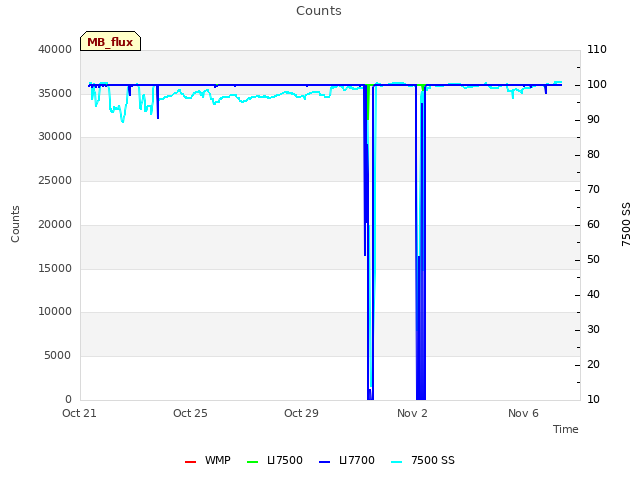This screenshot has width=640, height=480.
Task: Click the red WMP legend swatch
Action: [x=190, y=462]
